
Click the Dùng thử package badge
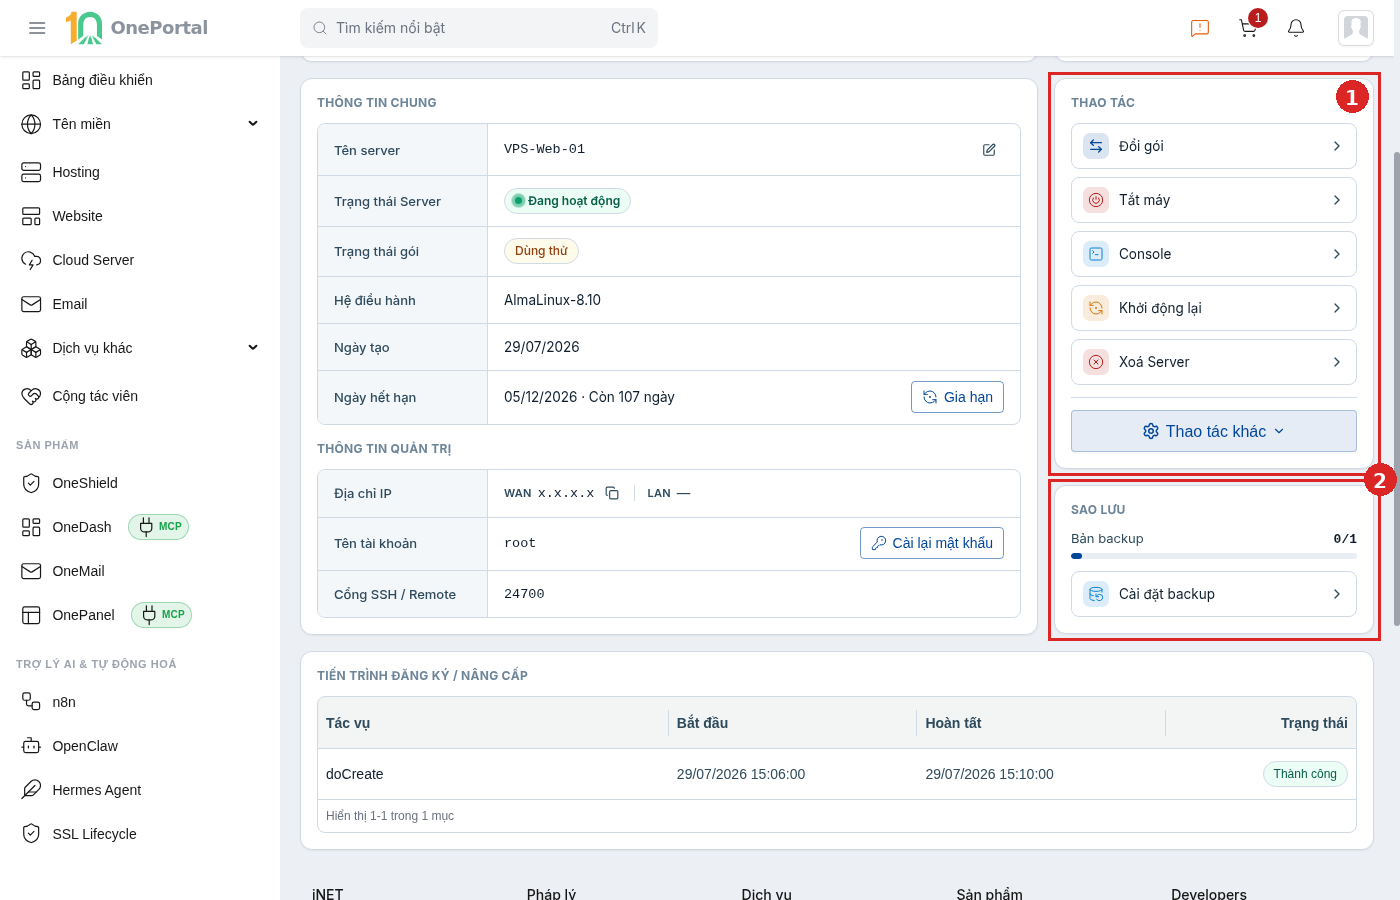coord(541,251)
